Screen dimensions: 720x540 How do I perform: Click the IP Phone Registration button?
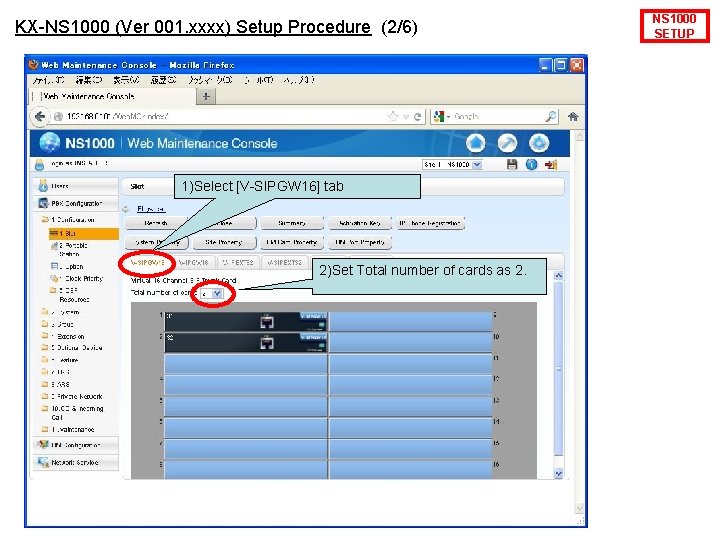[x=430, y=223]
